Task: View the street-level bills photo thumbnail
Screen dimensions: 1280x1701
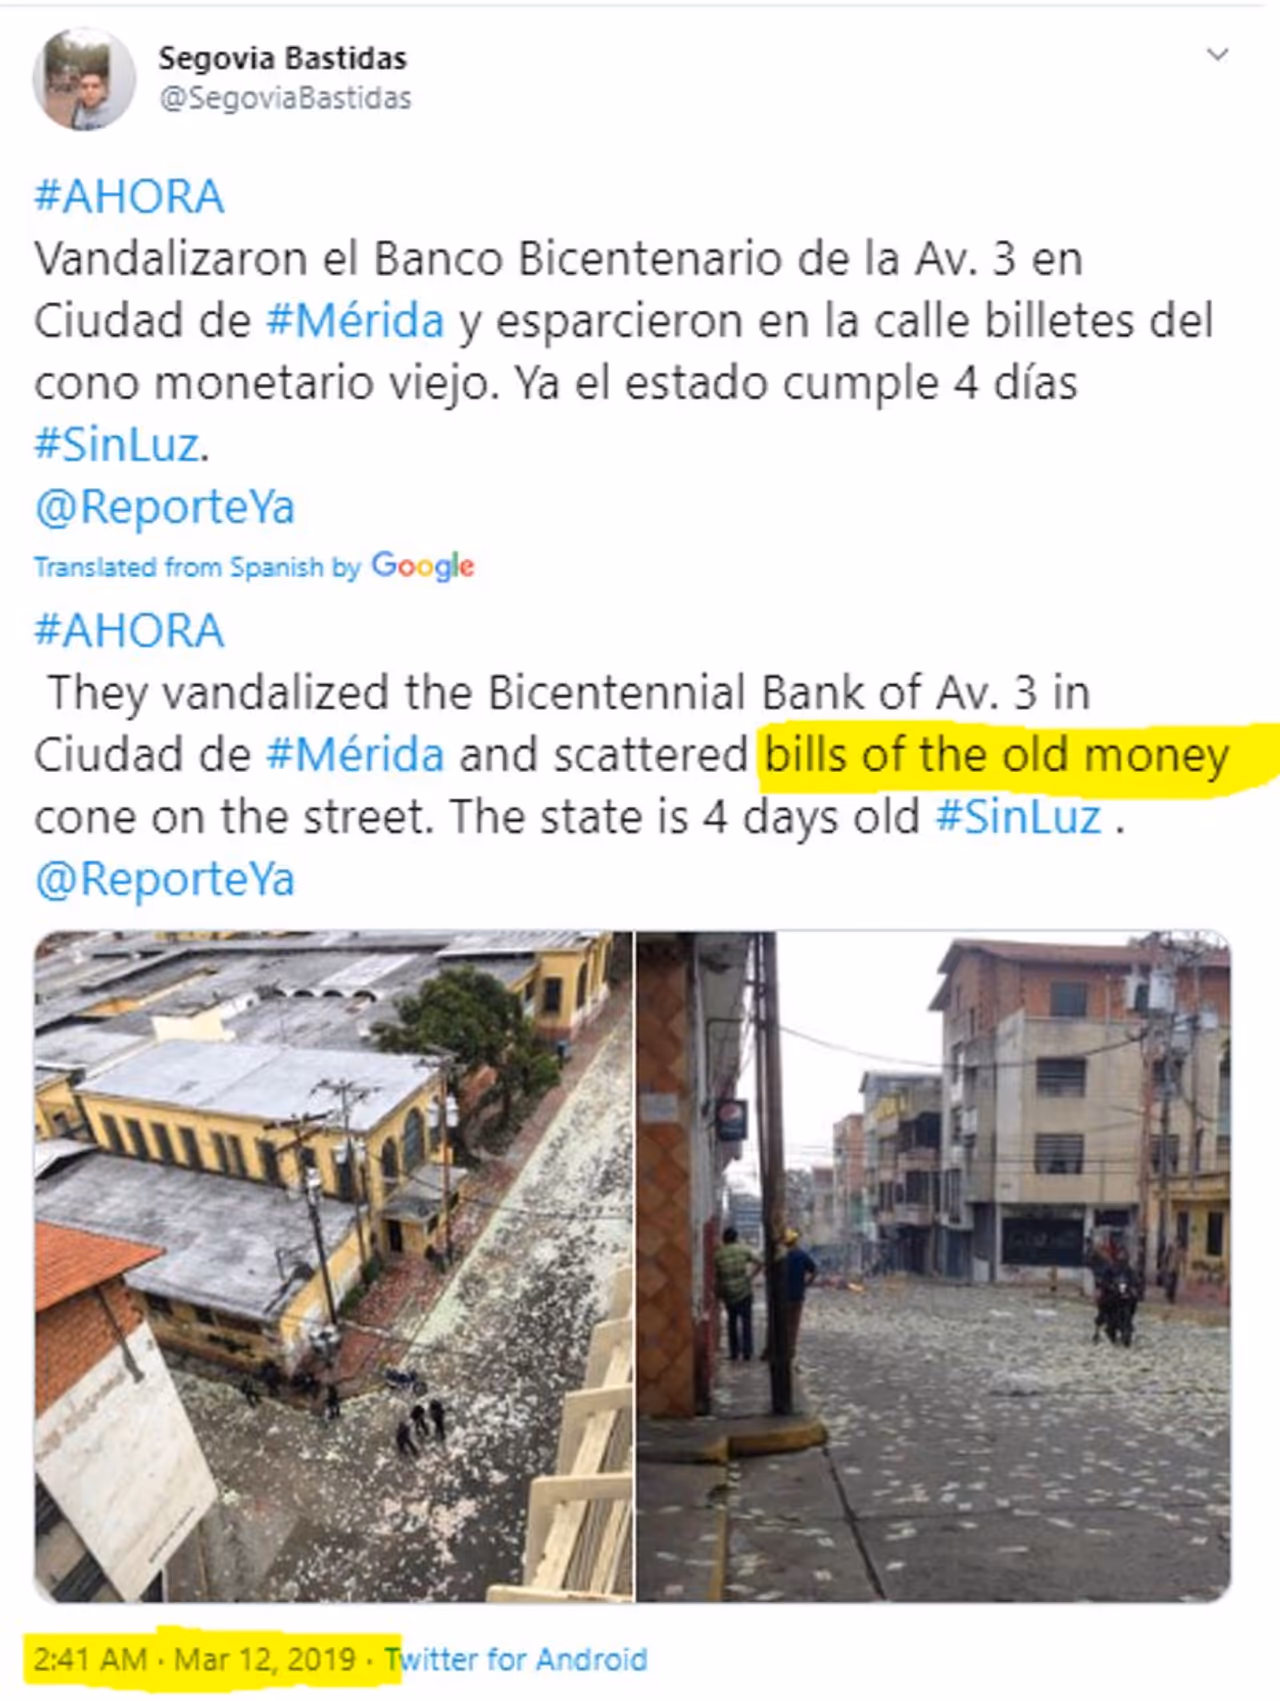Action: (934, 1267)
